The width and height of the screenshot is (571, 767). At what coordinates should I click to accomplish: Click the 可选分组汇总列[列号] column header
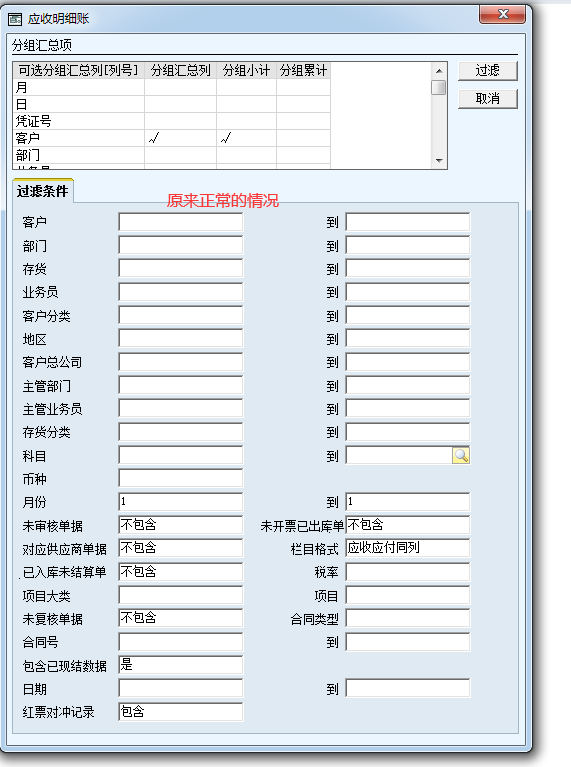[x=78, y=70]
